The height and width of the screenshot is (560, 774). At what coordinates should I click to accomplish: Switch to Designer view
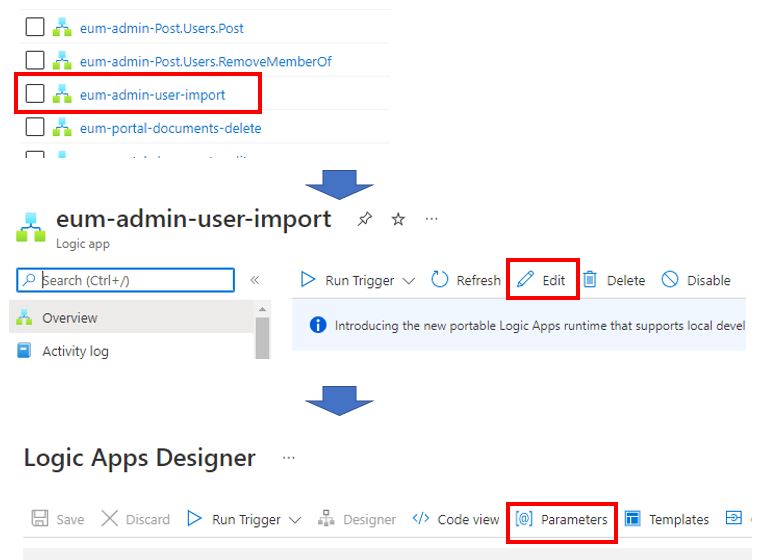click(357, 519)
